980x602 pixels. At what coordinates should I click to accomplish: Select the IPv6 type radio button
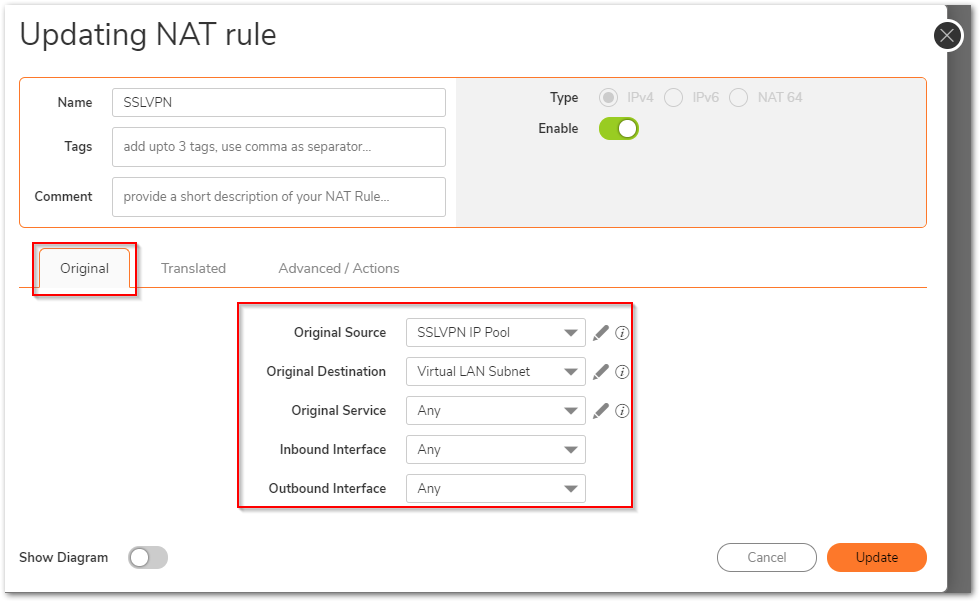pyautogui.click(x=673, y=98)
